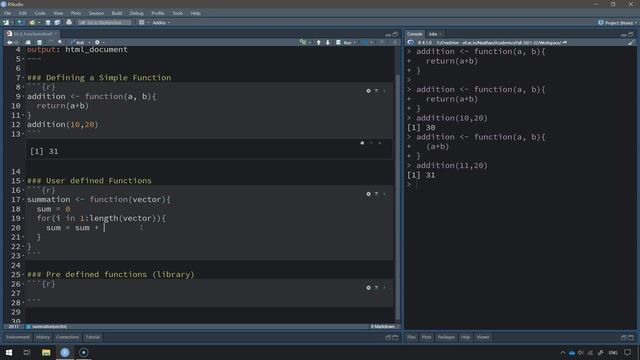The height and width of the screenshot is (360, 640).
Task: Collapse the Defining a Simple Function section
Action: [23, 78]
